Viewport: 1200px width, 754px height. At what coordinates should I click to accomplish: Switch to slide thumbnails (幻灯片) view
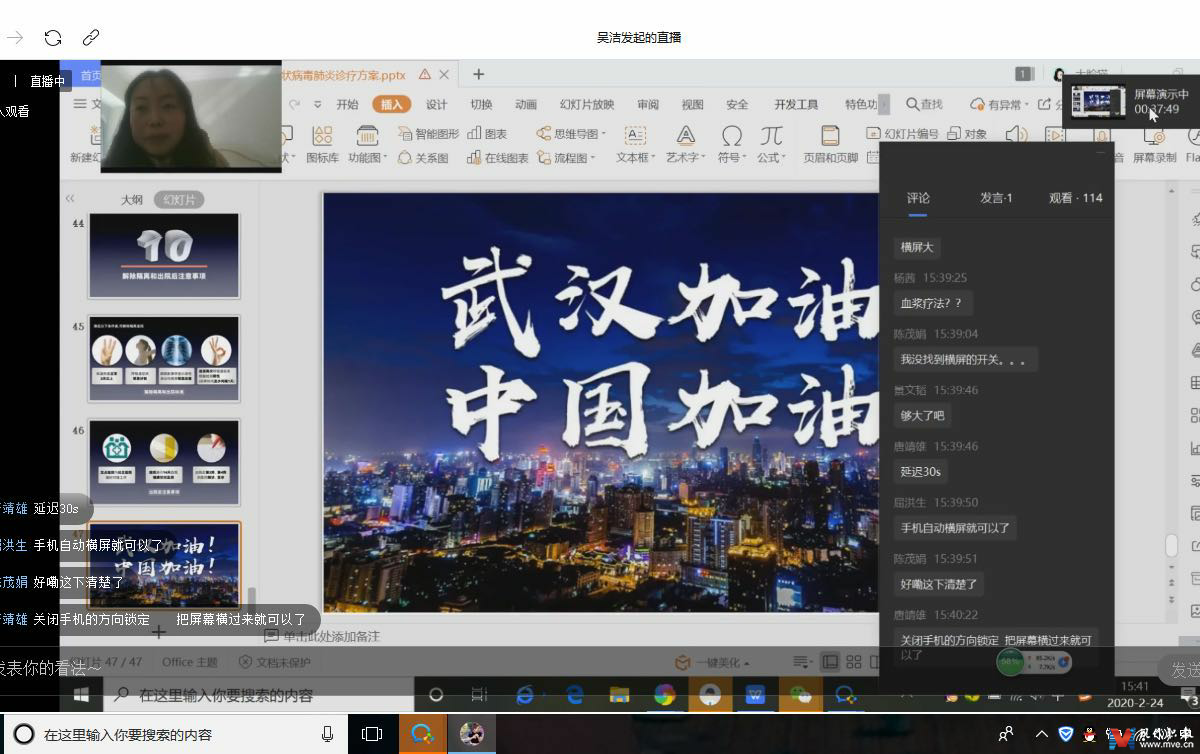click(179, 200)
